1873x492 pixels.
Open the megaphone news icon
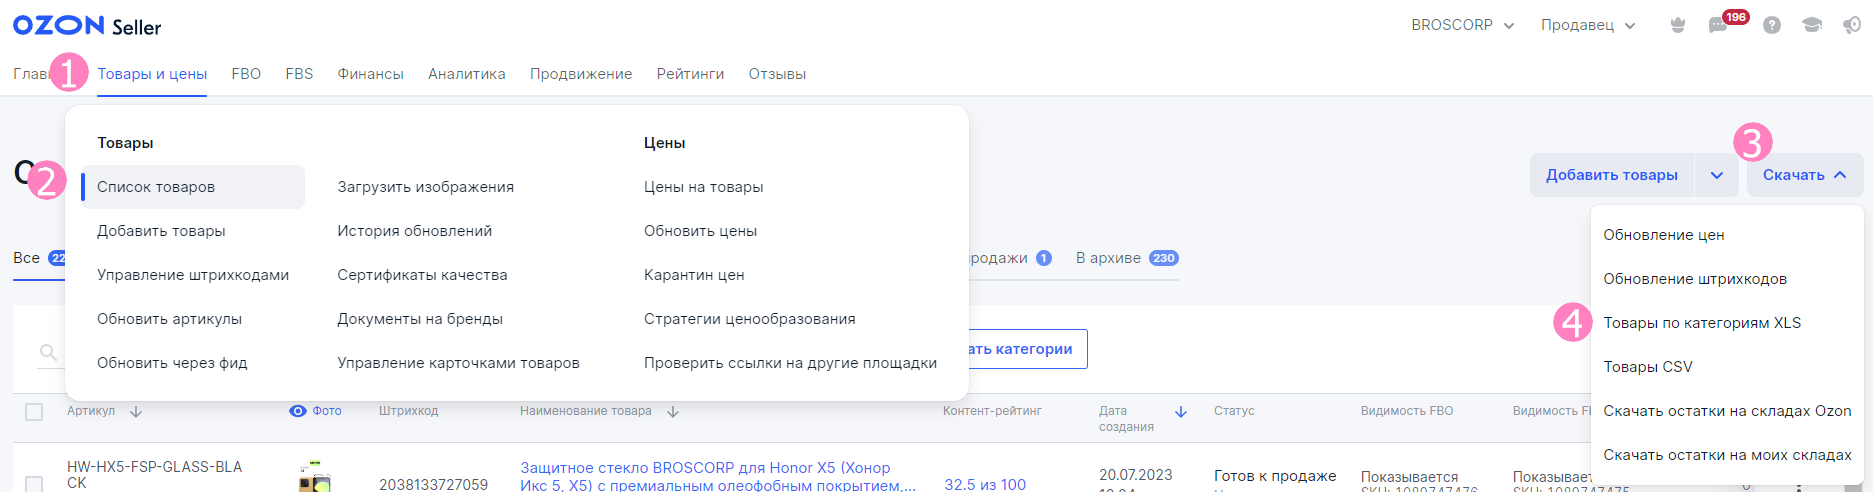click(x=1852, y=25)
